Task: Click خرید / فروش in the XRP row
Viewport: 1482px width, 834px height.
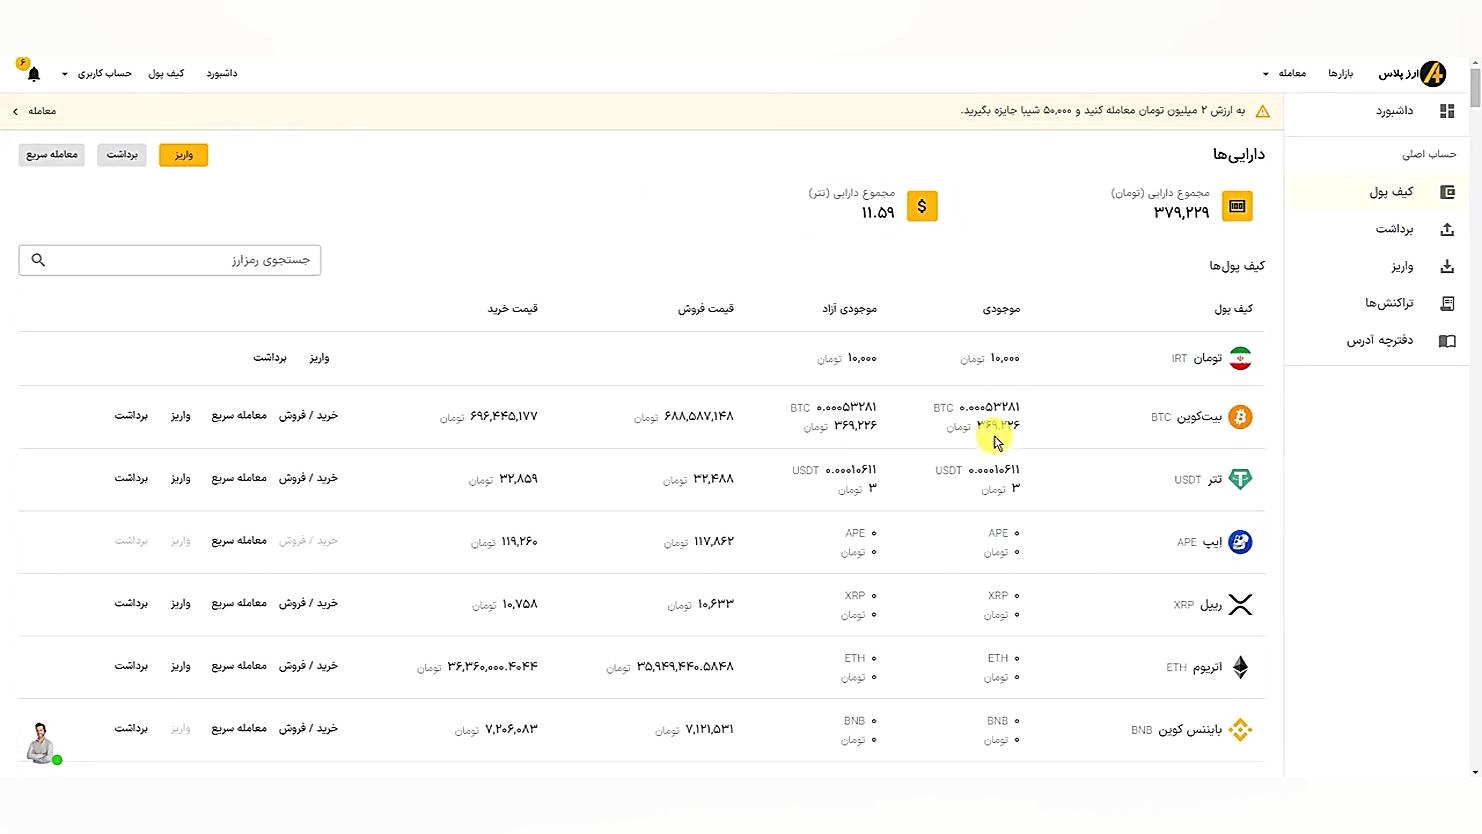Action: click(x=308, y=603)
